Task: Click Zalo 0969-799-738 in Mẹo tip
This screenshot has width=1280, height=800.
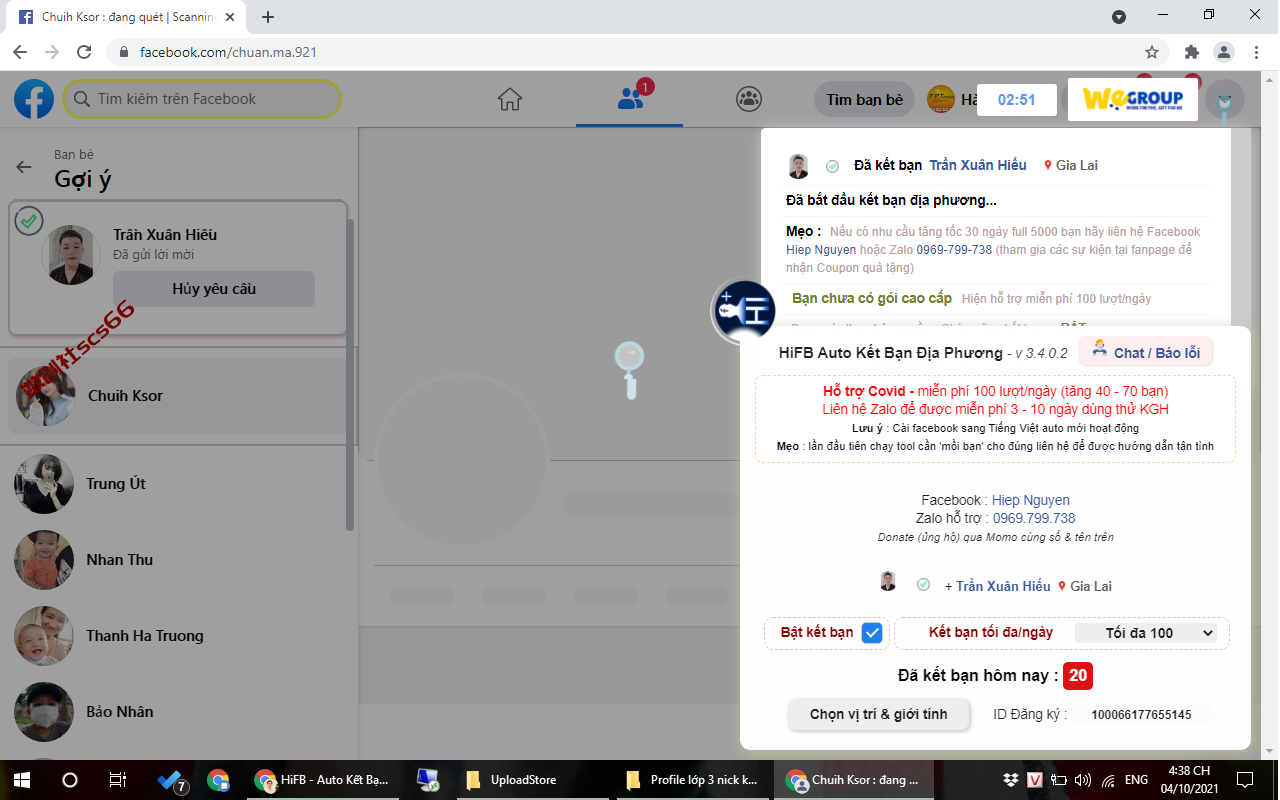Action: point(954,250)
